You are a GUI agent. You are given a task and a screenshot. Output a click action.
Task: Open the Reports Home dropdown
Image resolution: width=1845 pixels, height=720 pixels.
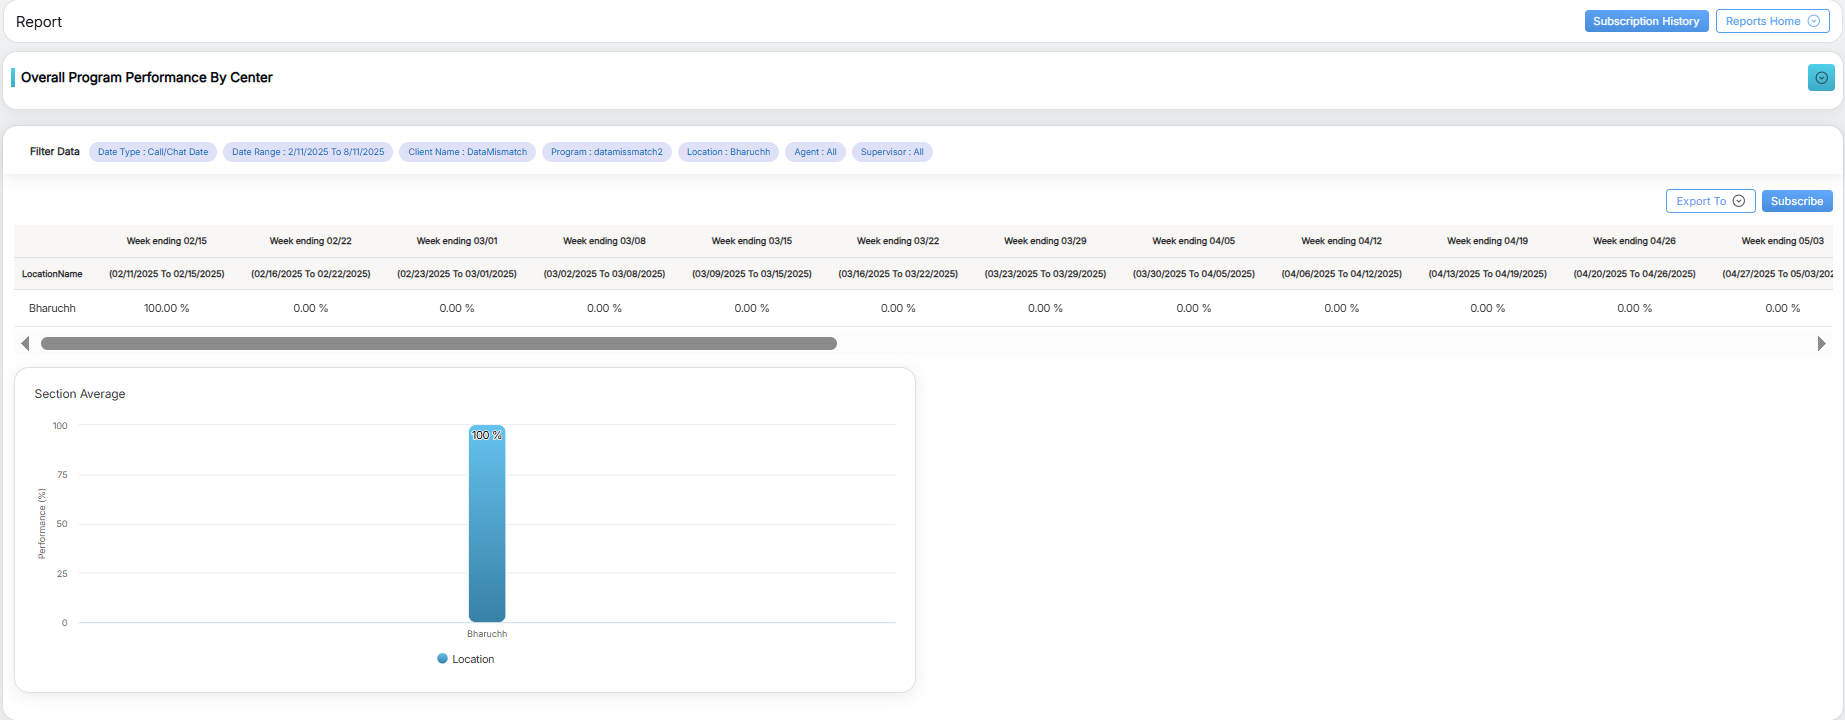pyautogui.click(x=1772, y=21)
